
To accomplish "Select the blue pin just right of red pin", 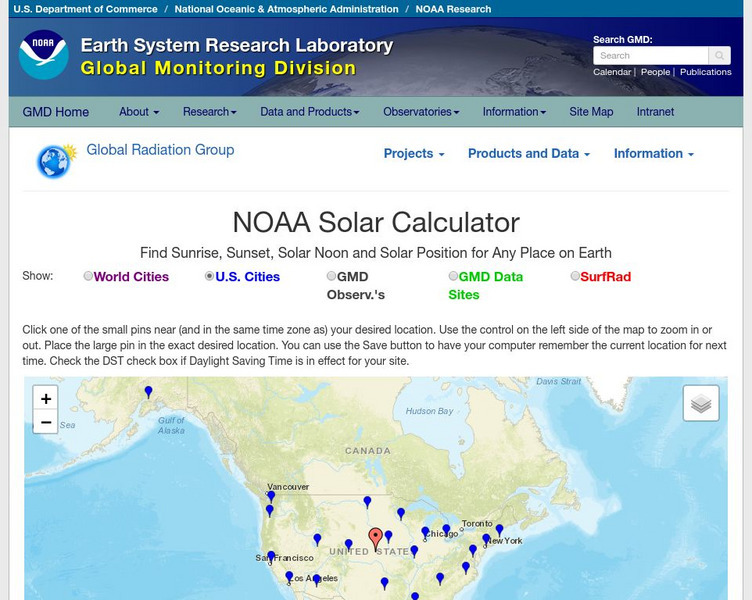I will pyautogui.click(x=388, y=536).
